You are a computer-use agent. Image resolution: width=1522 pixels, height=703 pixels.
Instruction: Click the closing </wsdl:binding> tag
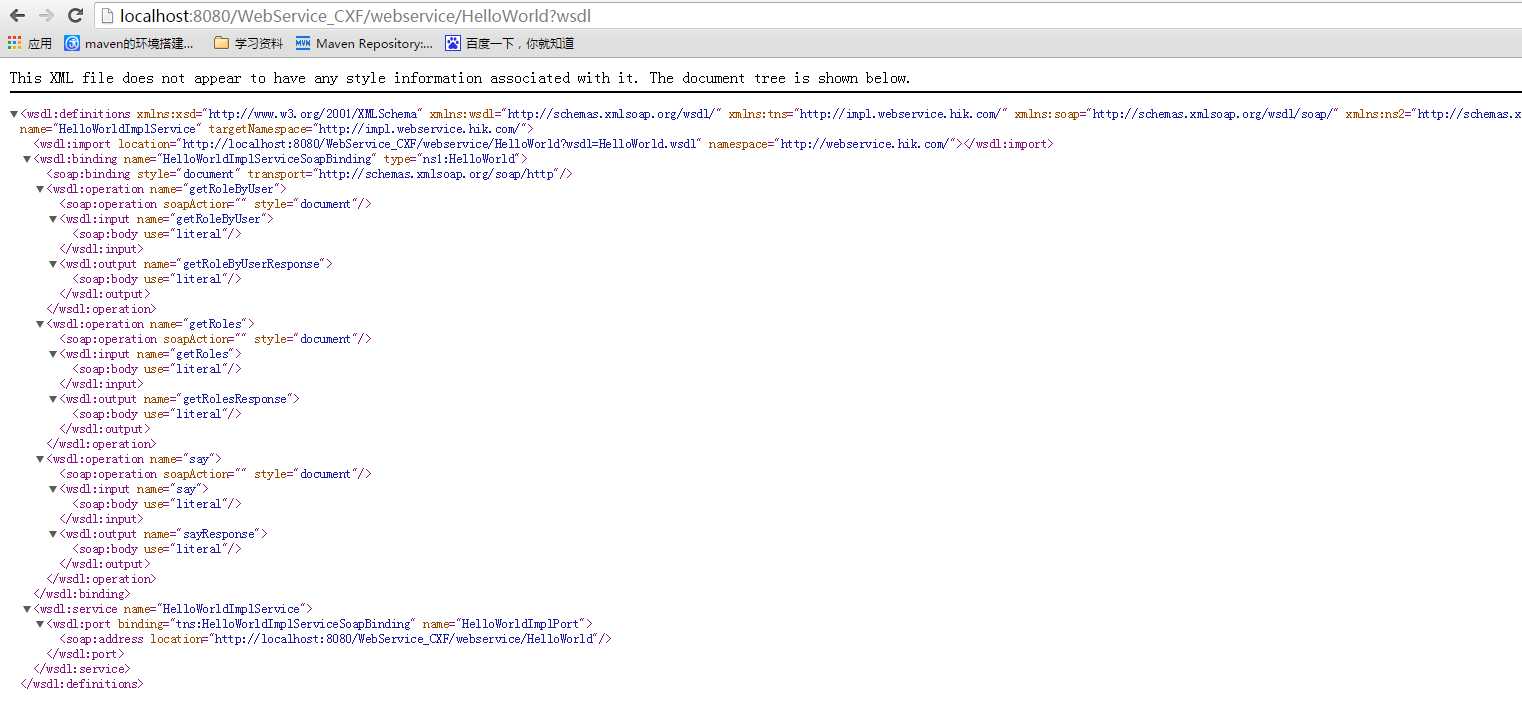(82, 594)
